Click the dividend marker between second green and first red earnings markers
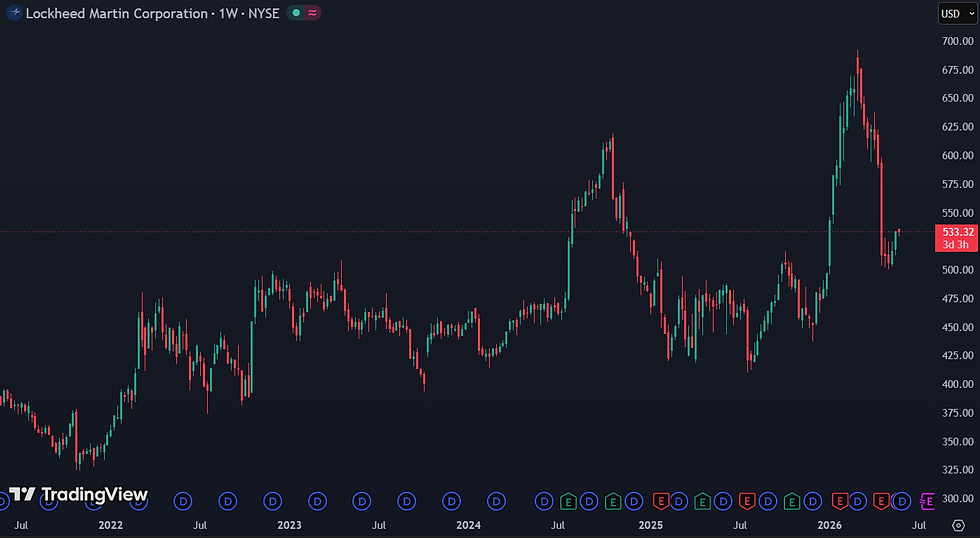 pos(634,501)
